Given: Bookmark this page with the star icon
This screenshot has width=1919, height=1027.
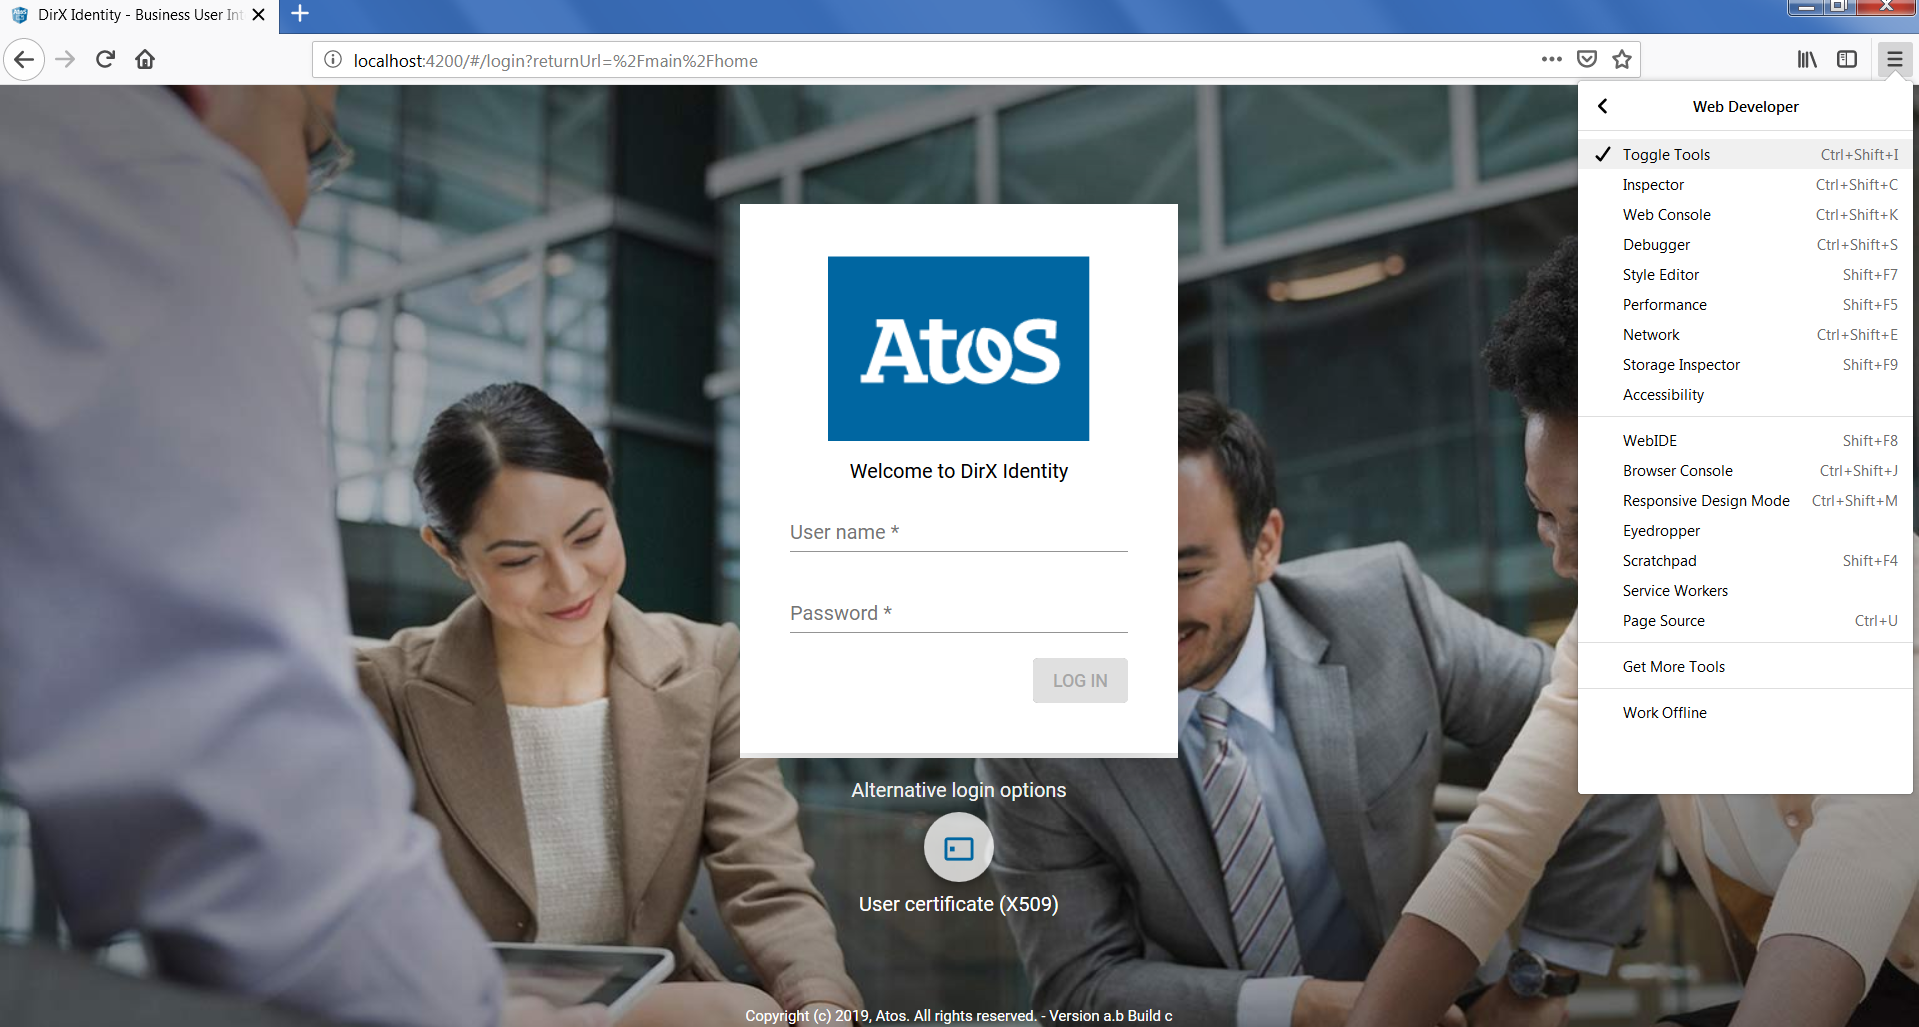Looking at the screenshot, I should (x=1621, y=60).
